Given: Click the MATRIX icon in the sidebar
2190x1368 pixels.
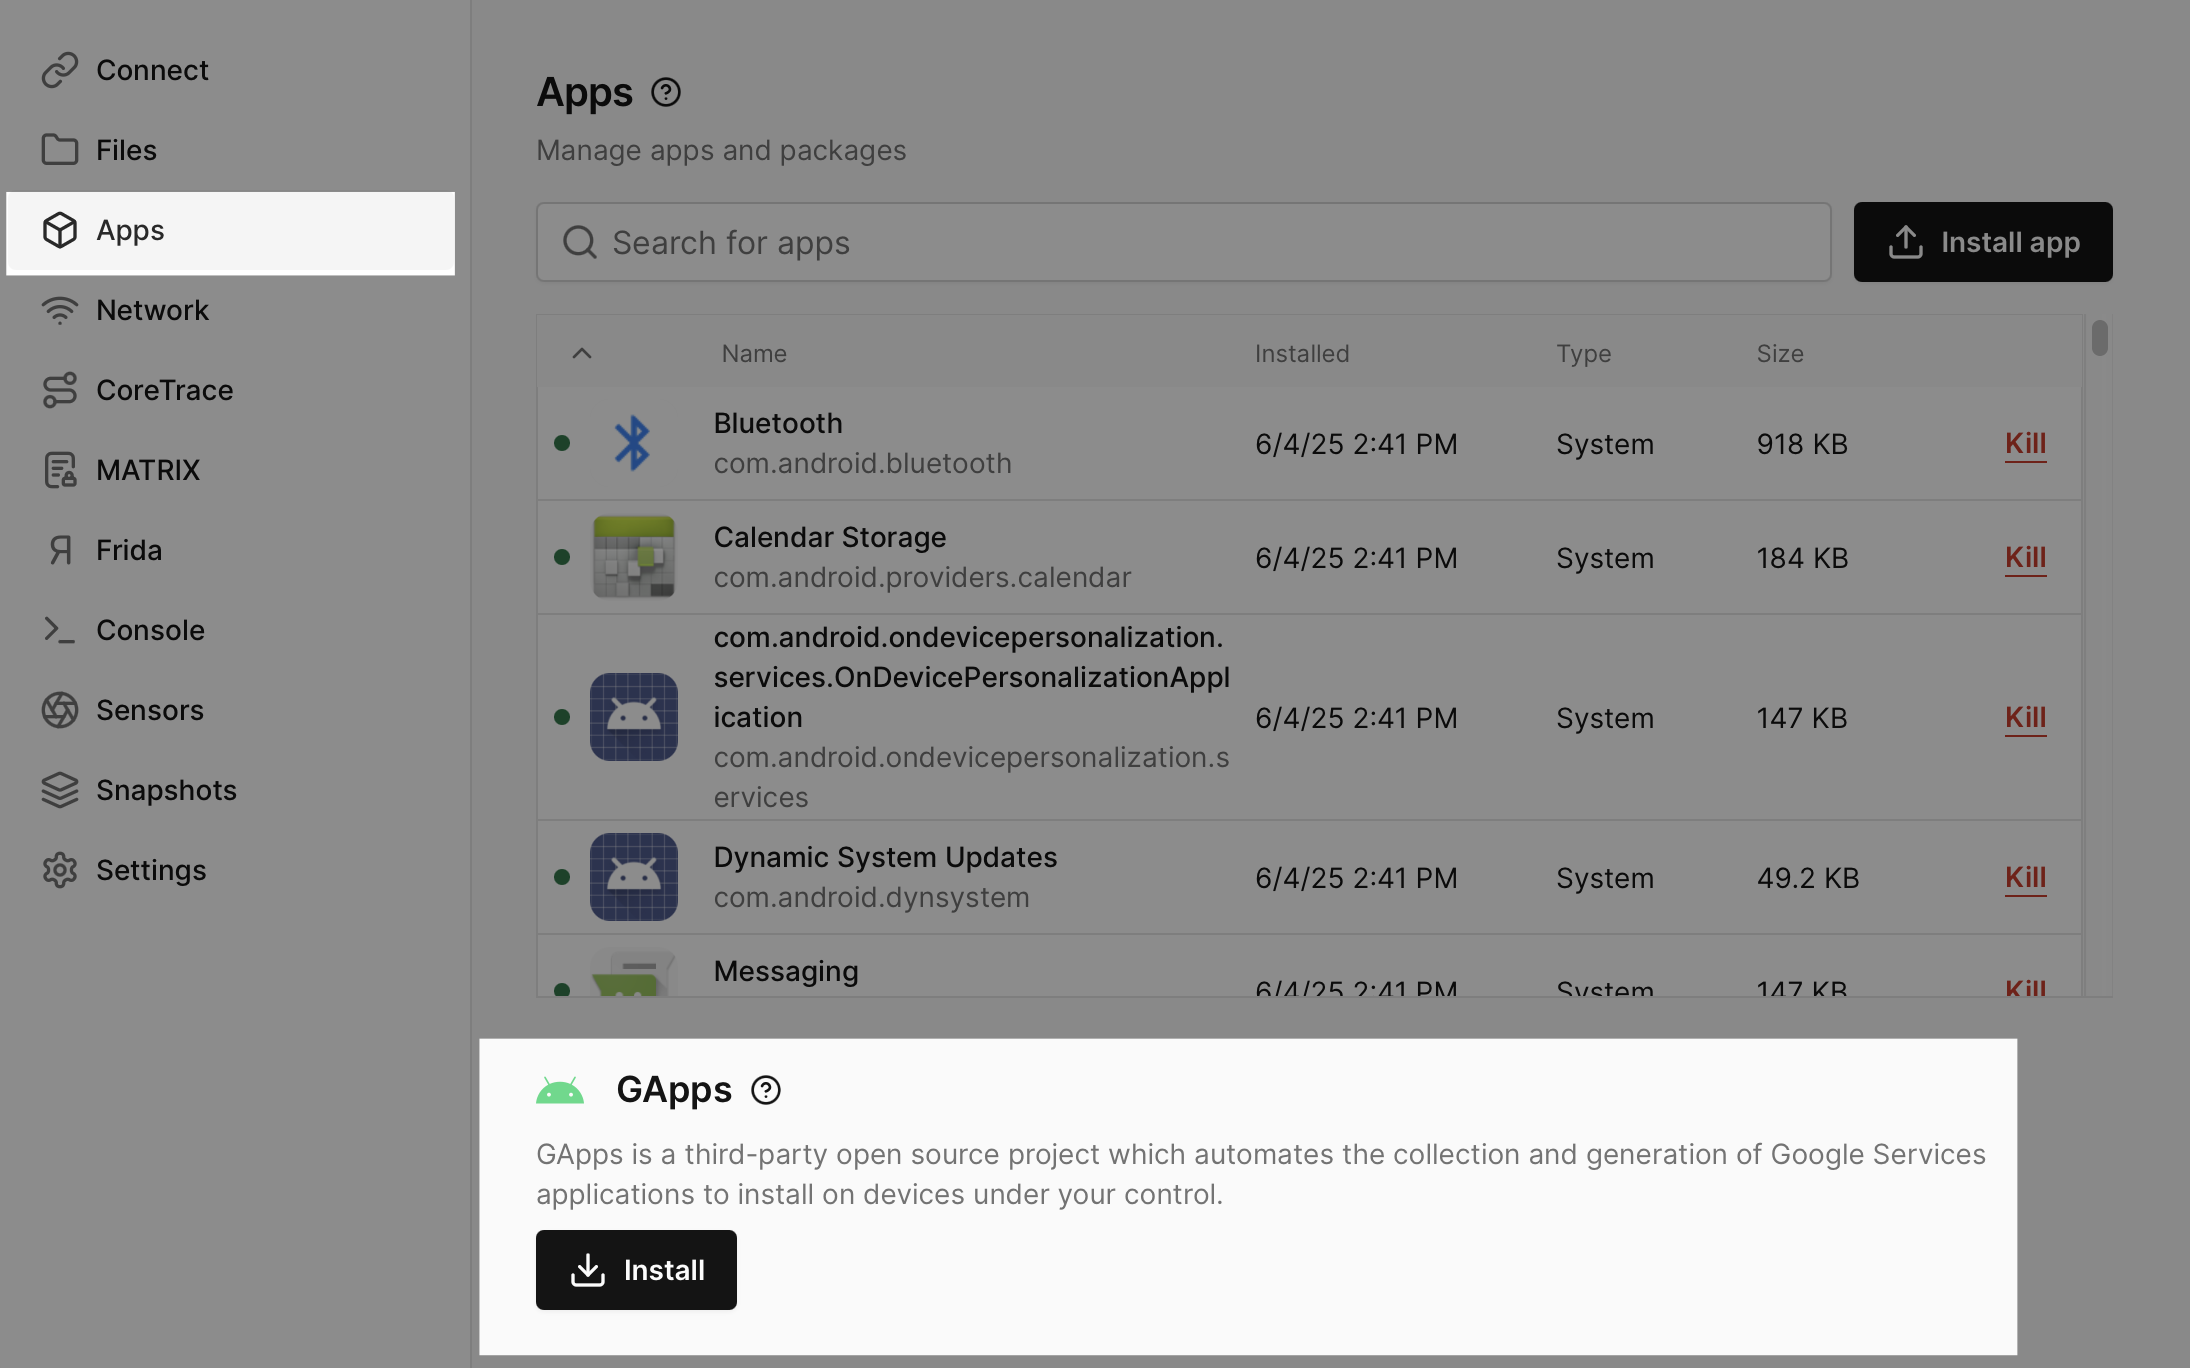Looking at the screenshot, I should click(x=60, y=470).
